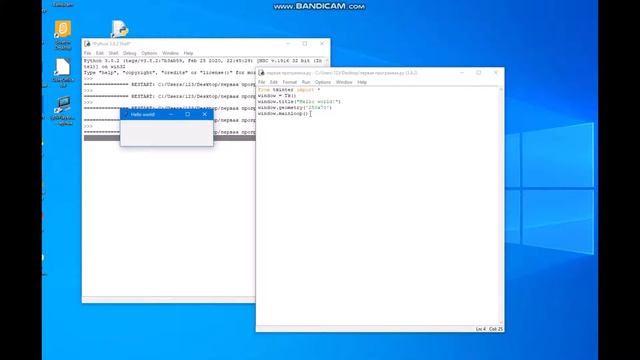Click the window.title code line in editor
The height and width of the screenshot is (360, 640).
pos(299,102)
